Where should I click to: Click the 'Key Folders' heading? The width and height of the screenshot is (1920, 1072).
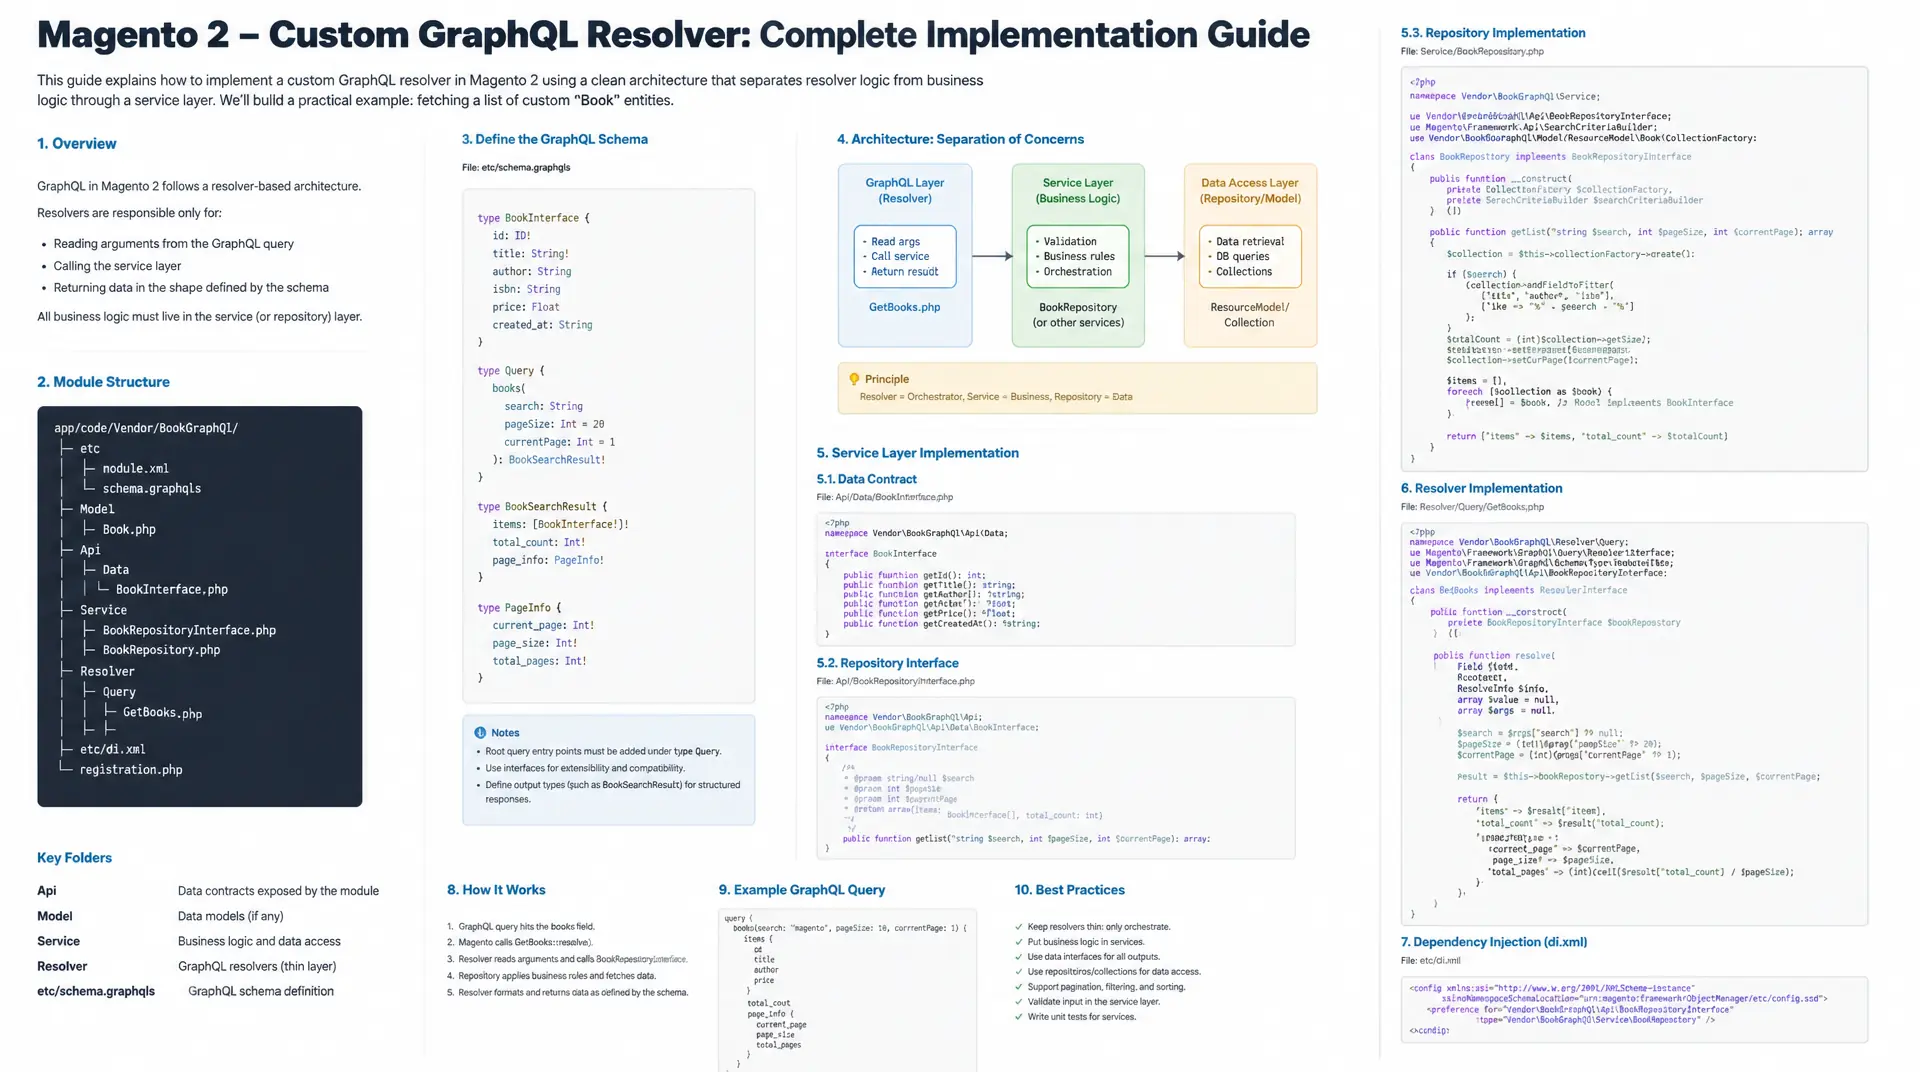point(74,858)
